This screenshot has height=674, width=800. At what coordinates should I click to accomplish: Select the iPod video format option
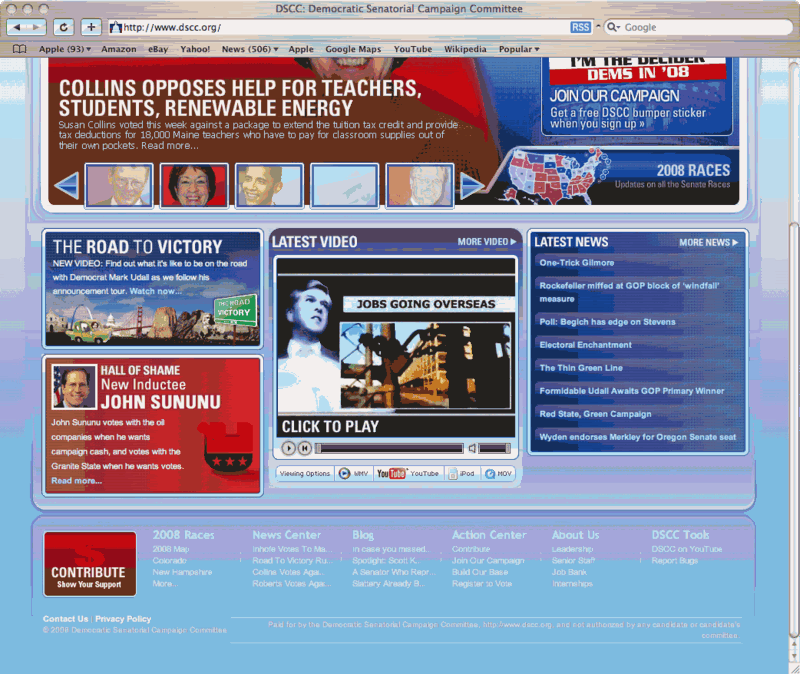[461, 473]
